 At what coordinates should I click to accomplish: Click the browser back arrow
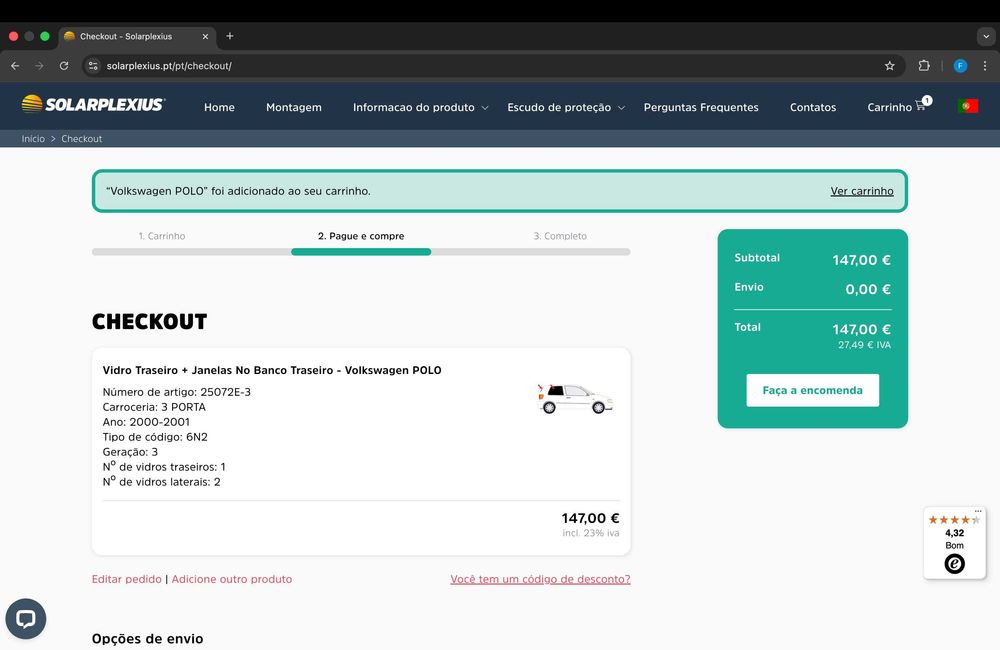click(15, 66)
